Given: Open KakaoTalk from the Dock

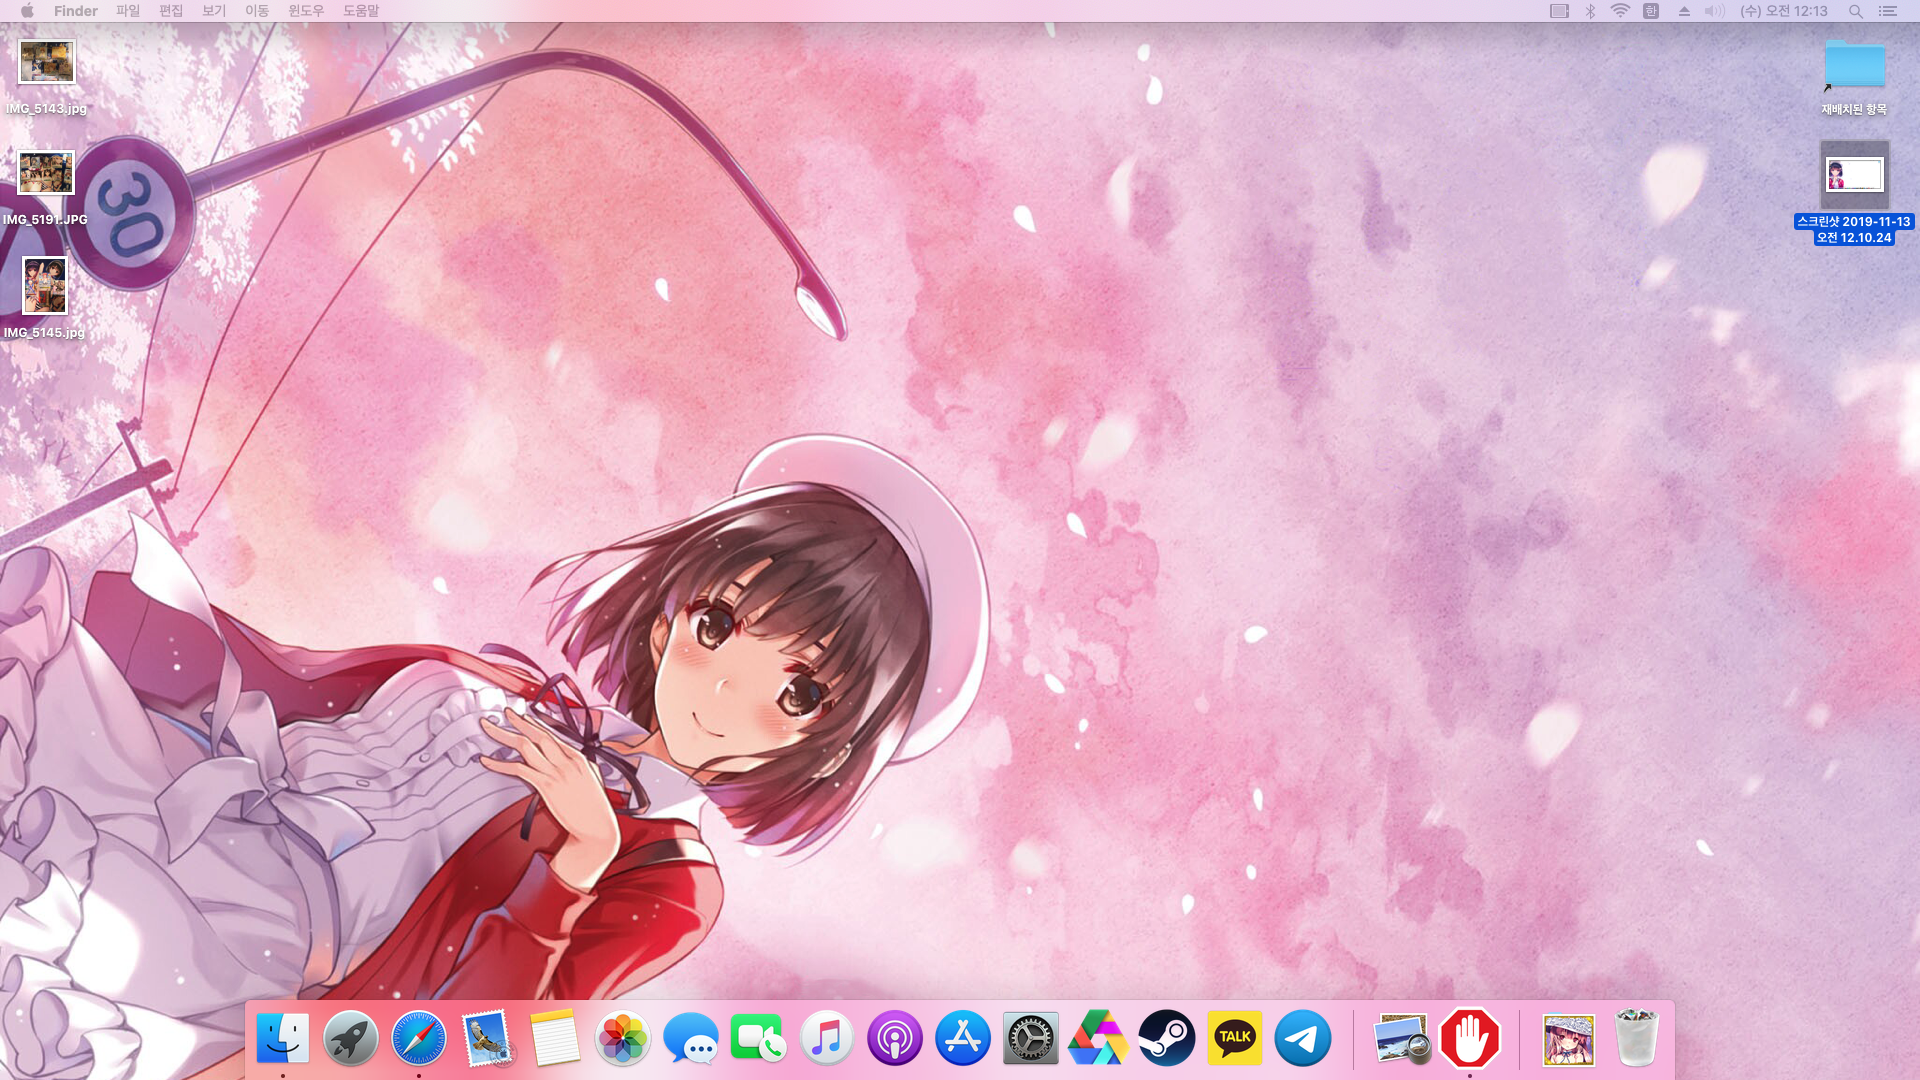Looking at the screenshot, I should (x=1235, y=1038).
